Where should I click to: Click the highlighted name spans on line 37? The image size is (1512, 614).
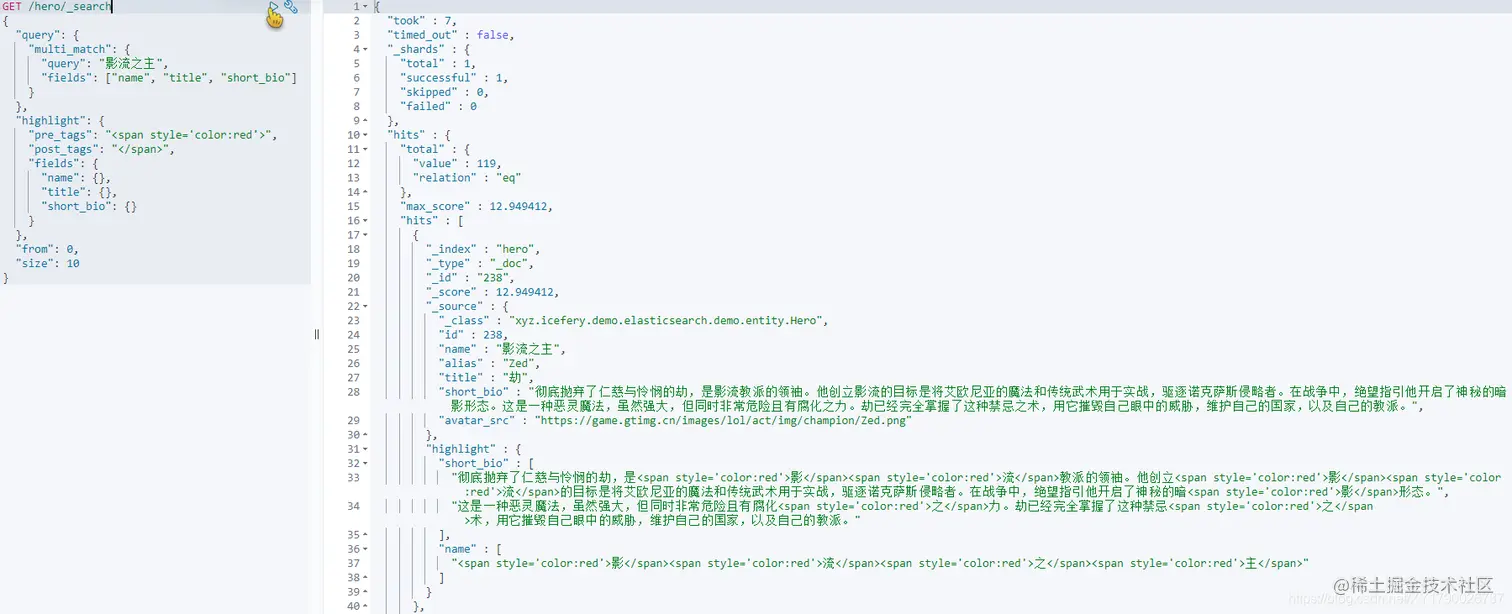point(880,563)
